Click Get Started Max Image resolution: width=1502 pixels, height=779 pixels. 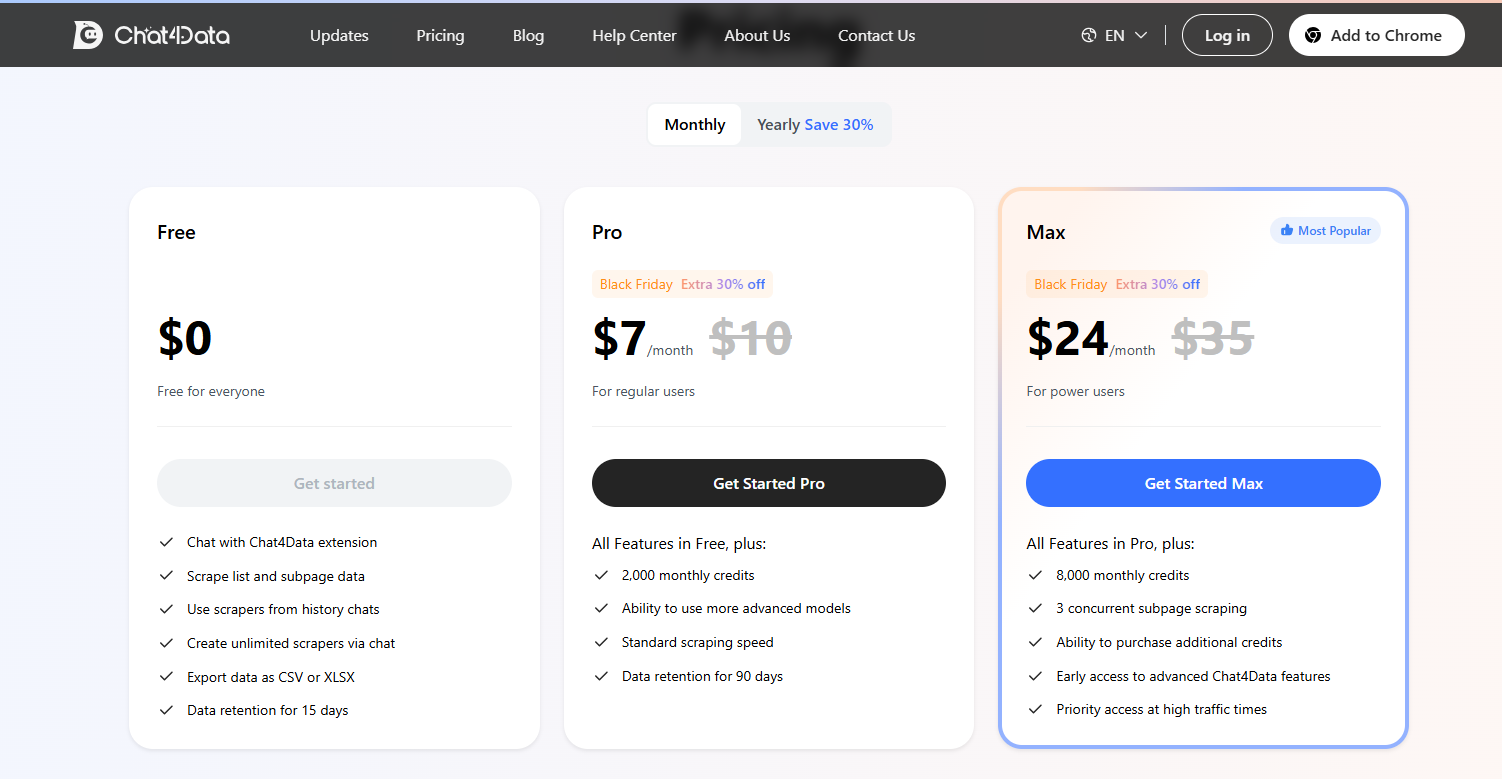[x=1203, y=483]
